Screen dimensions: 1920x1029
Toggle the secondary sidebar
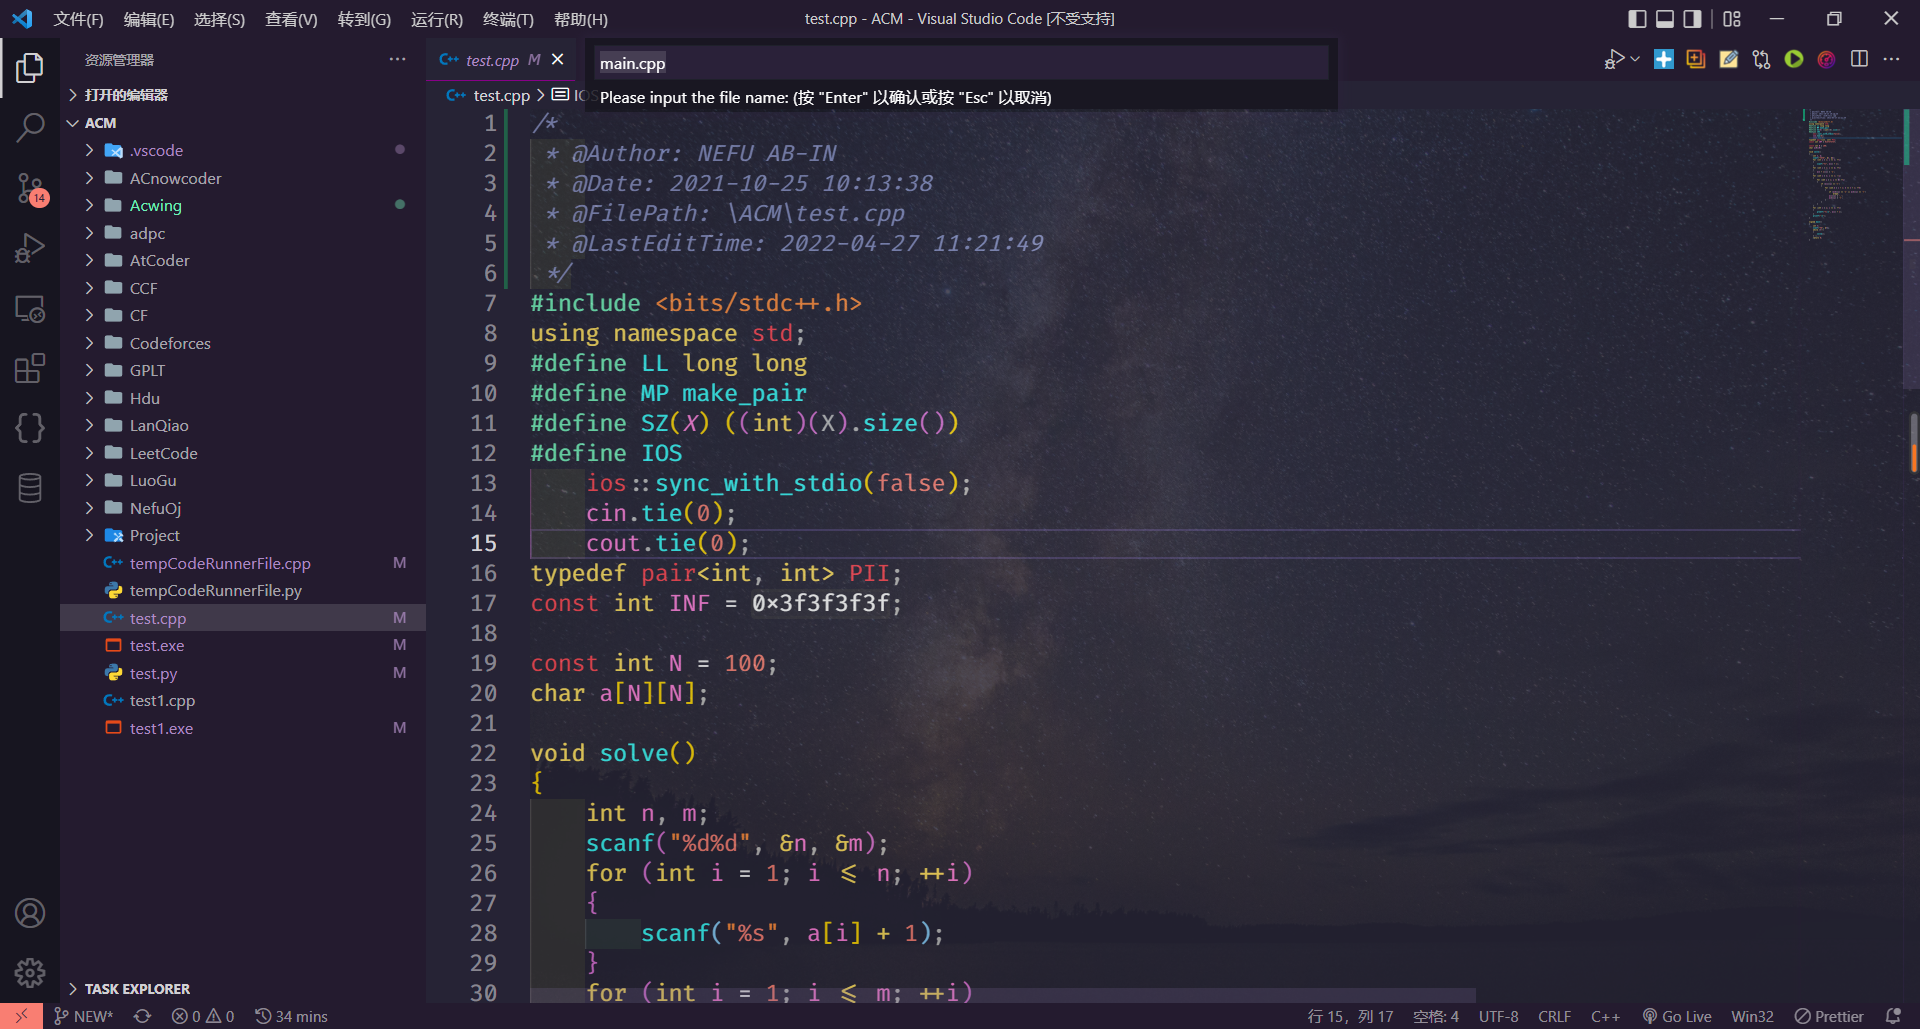(x=1691, y=18)
